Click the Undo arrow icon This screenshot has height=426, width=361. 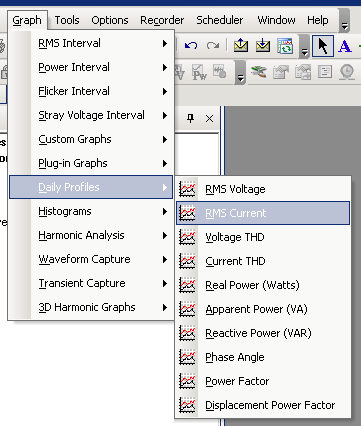pos(191,45)
